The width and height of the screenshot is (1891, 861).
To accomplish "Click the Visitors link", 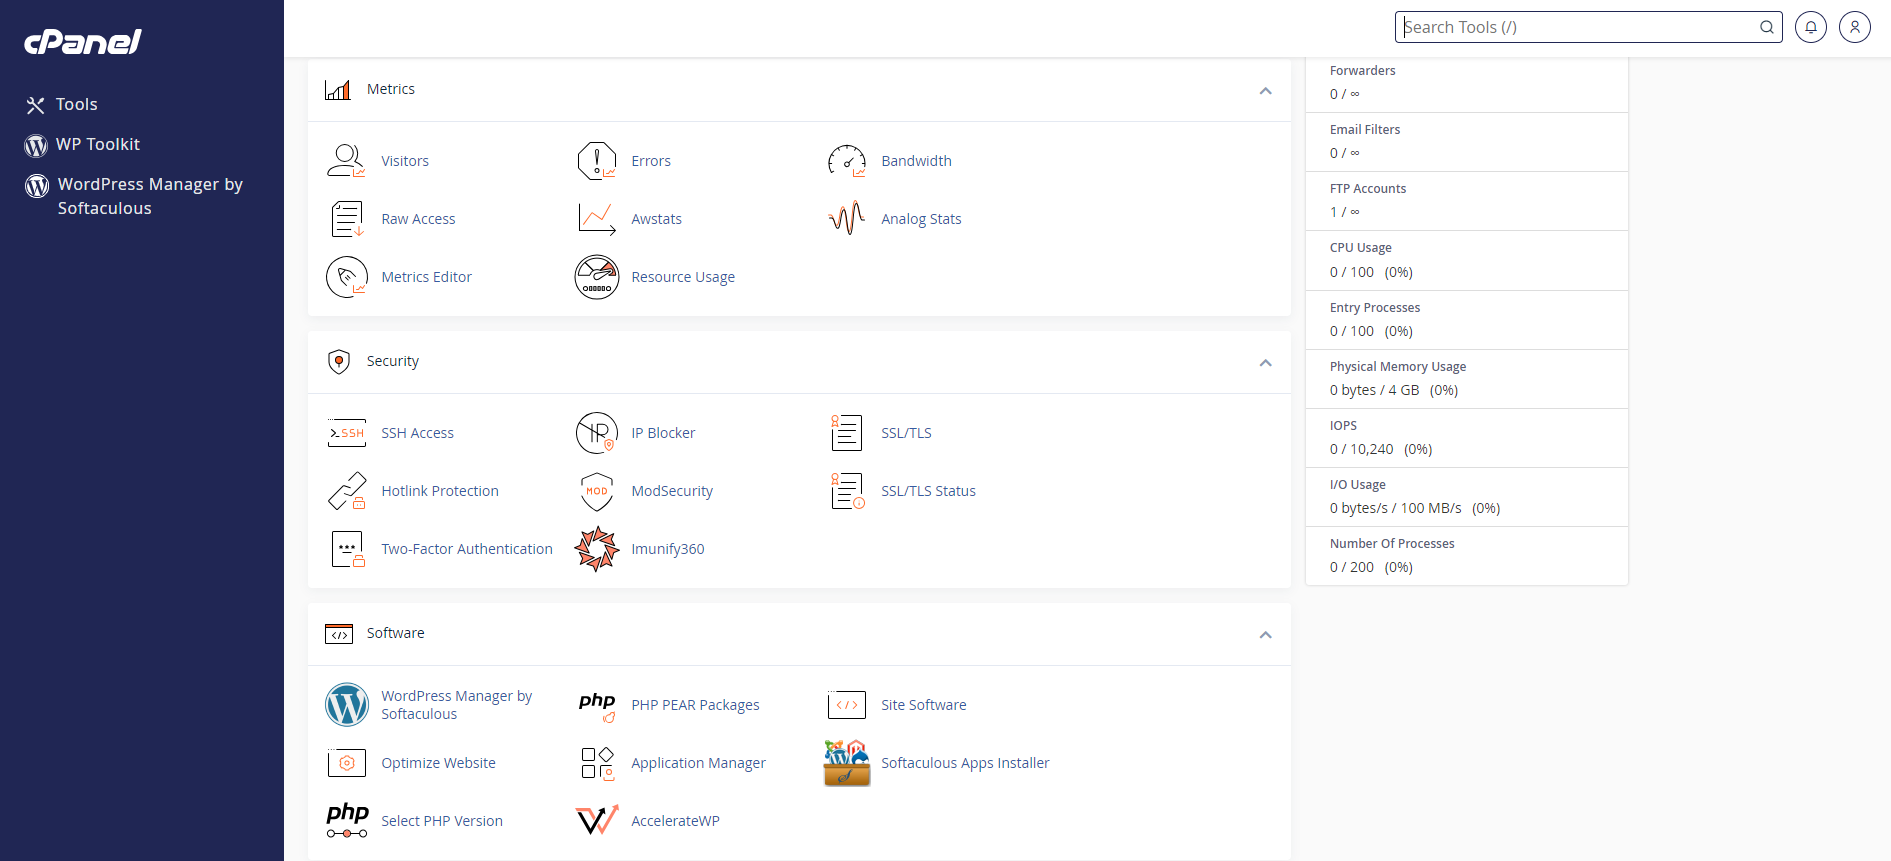I will point(405,161).
